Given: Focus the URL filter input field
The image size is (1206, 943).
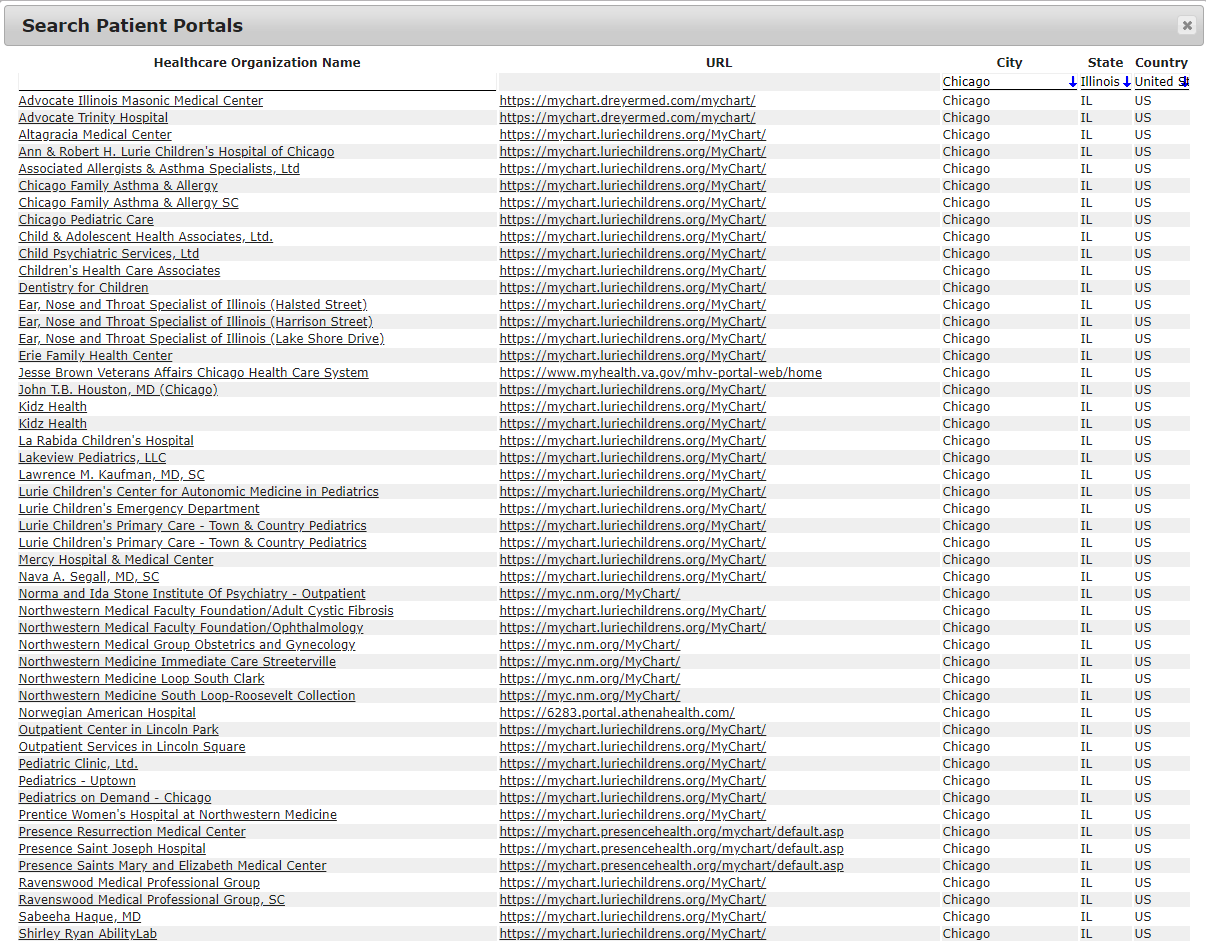Looking at the screenshot, I should (x=719, y=82).
